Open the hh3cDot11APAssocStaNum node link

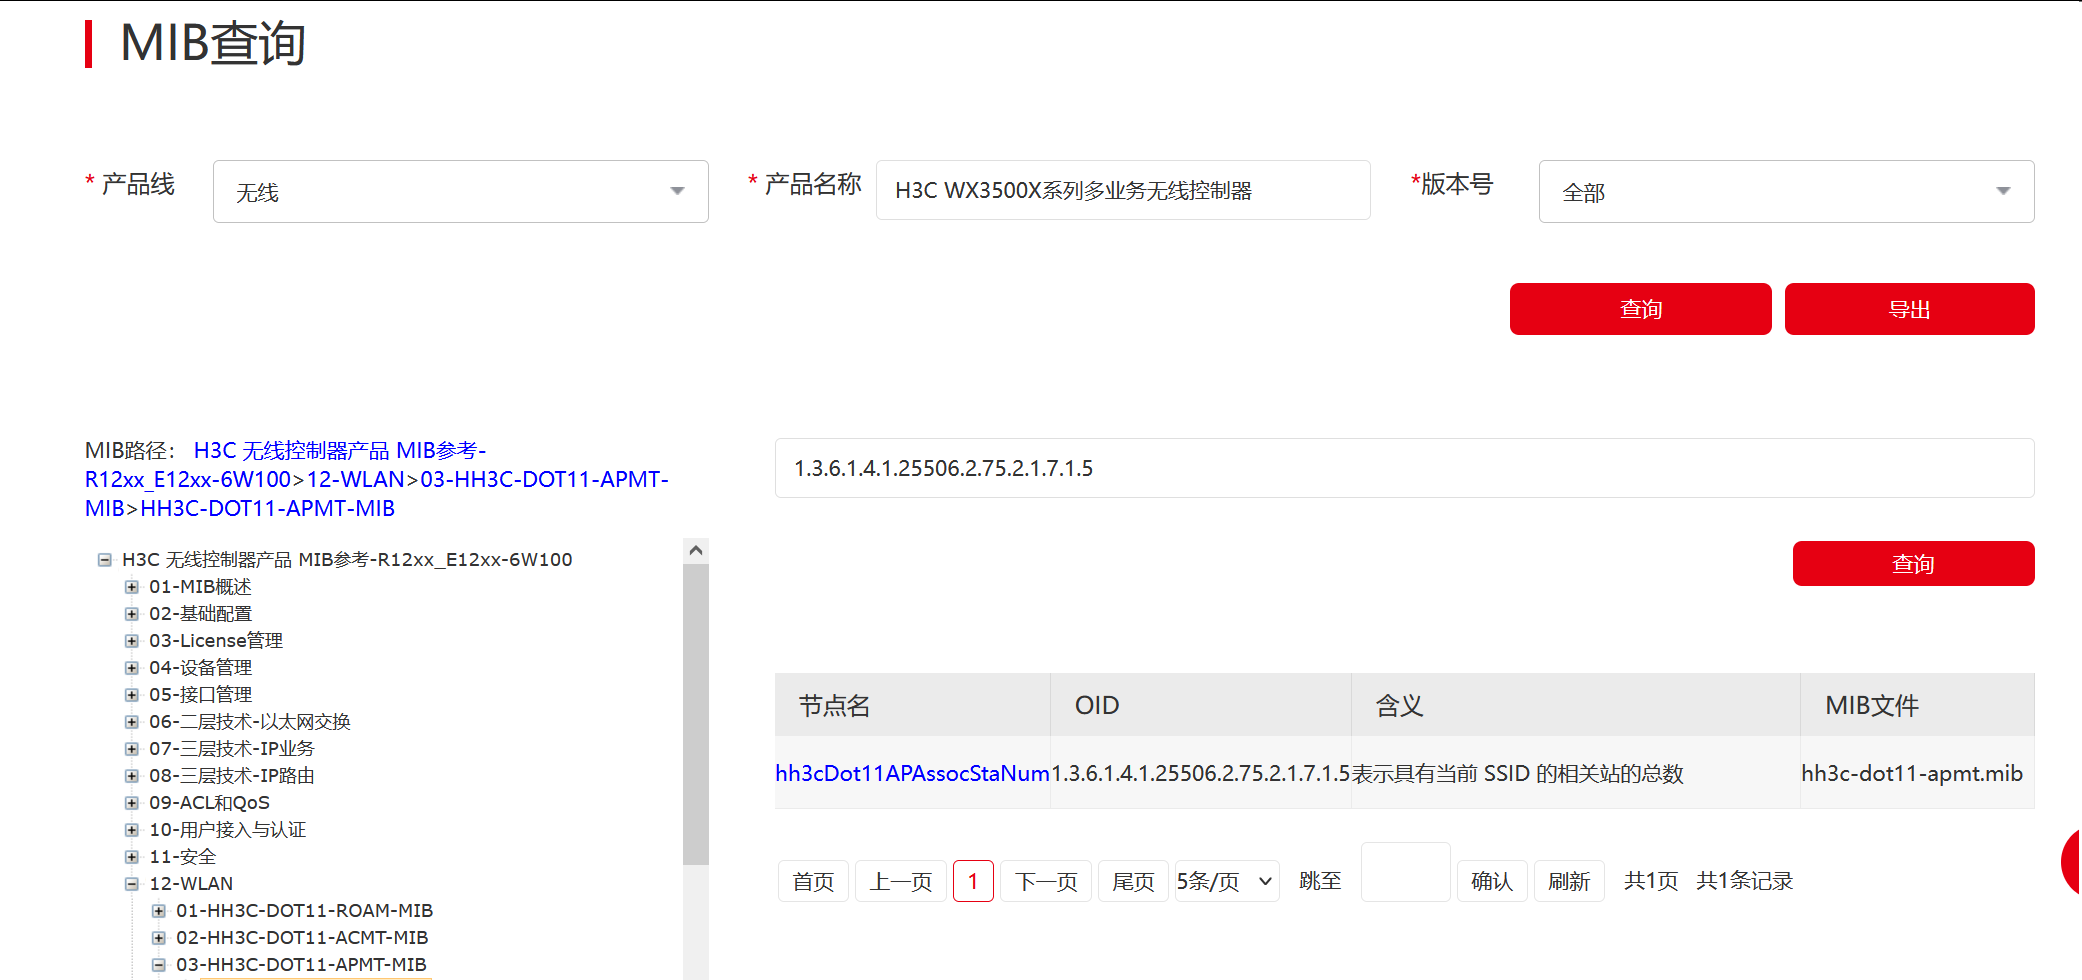tap(912, 773)
